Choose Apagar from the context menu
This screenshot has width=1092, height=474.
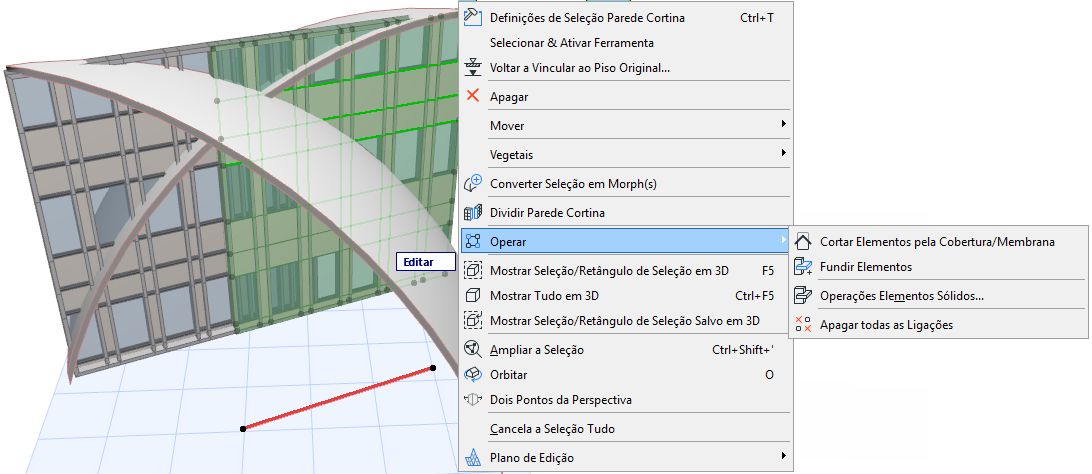coord(626,97)
